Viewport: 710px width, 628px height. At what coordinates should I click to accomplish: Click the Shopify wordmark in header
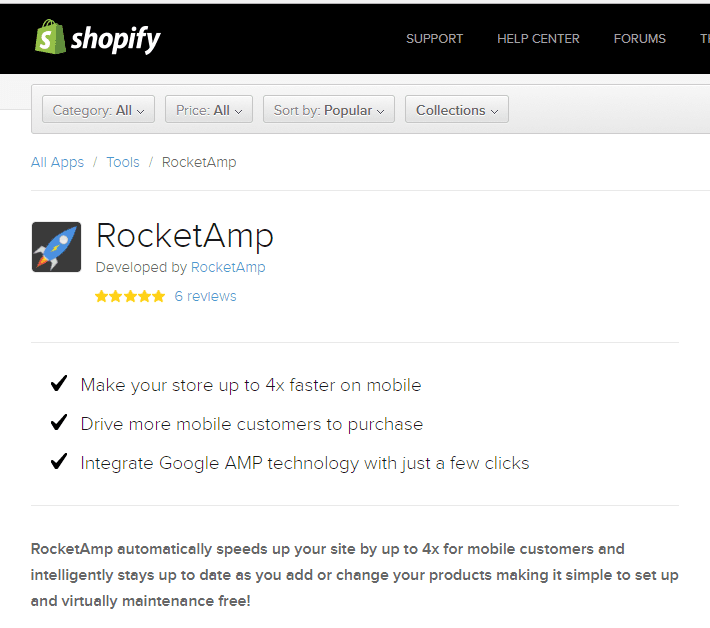(x=116, y=39)
